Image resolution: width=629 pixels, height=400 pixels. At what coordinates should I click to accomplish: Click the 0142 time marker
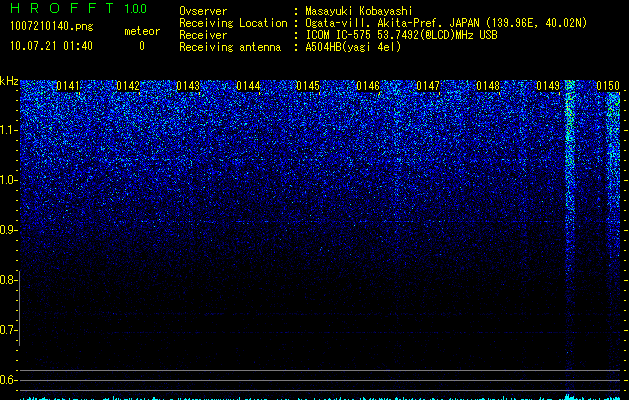128,86
